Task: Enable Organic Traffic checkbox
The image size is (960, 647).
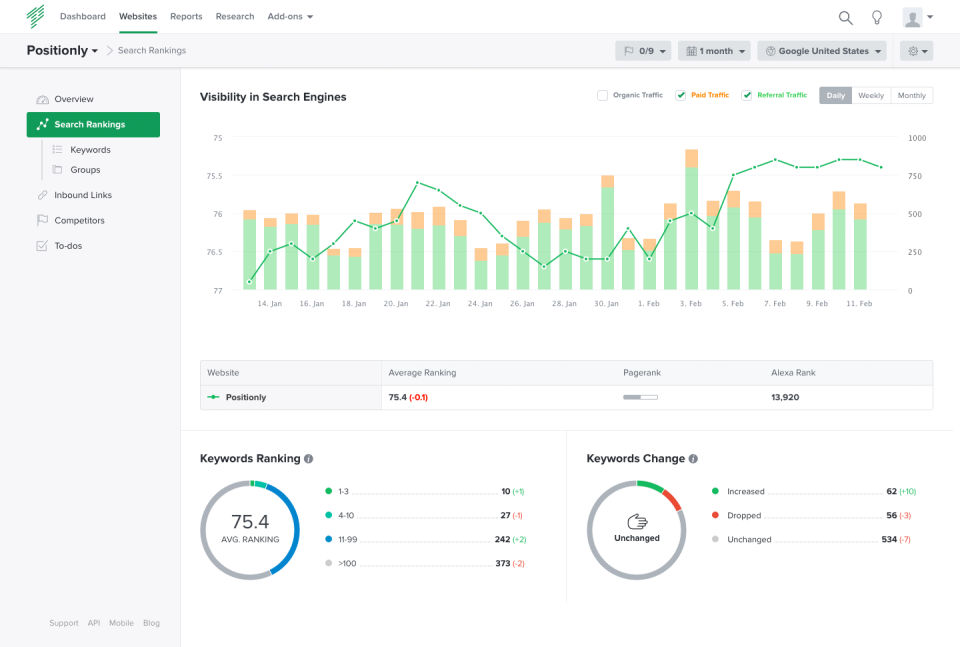Action: [x=602, y=95]
